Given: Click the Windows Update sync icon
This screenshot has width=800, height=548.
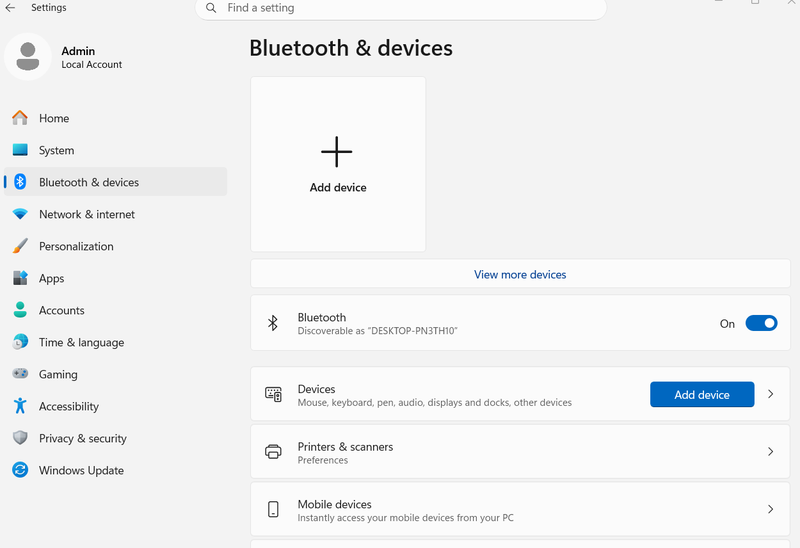Looking at the screenshot, I should click(x=20, y=470).
